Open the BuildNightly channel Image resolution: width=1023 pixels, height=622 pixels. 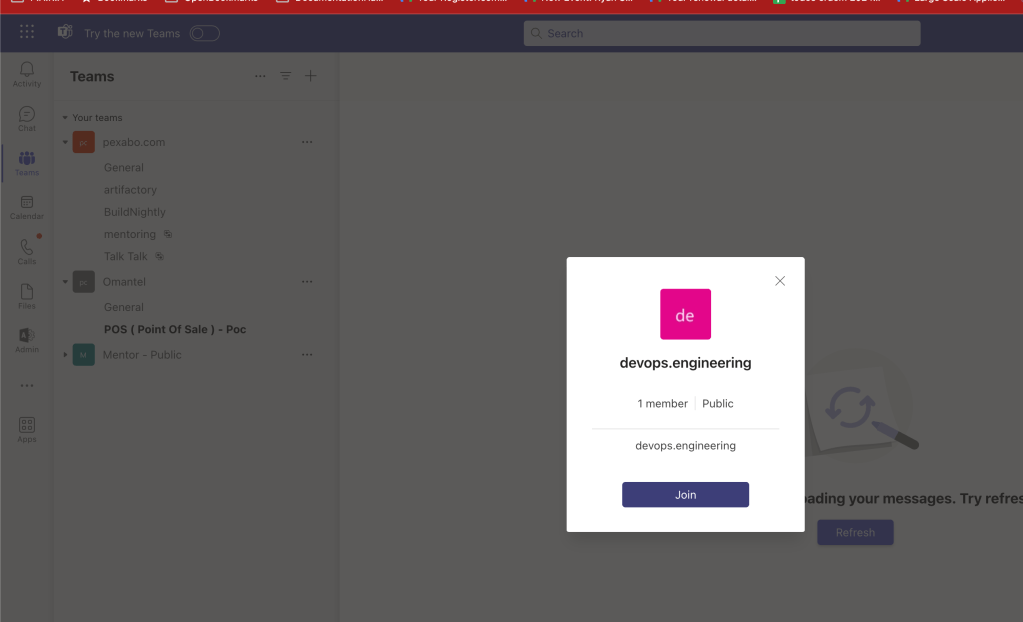pos(134,211)
